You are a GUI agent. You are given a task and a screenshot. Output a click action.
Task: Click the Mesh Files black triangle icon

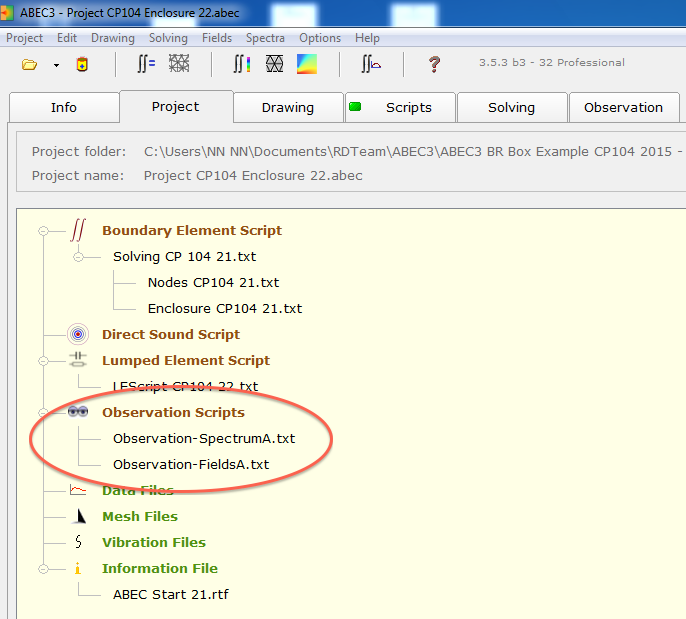click(80, 516)
